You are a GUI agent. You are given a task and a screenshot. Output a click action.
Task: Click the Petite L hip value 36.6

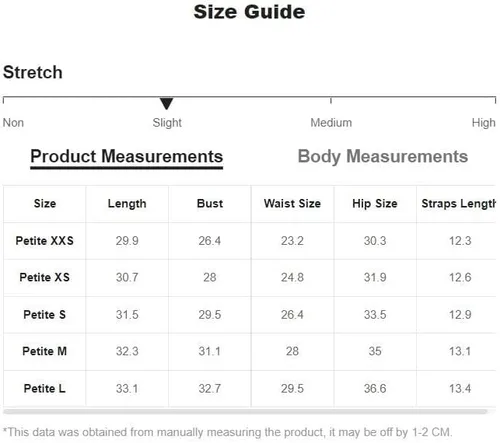click(x=375, y=388)
